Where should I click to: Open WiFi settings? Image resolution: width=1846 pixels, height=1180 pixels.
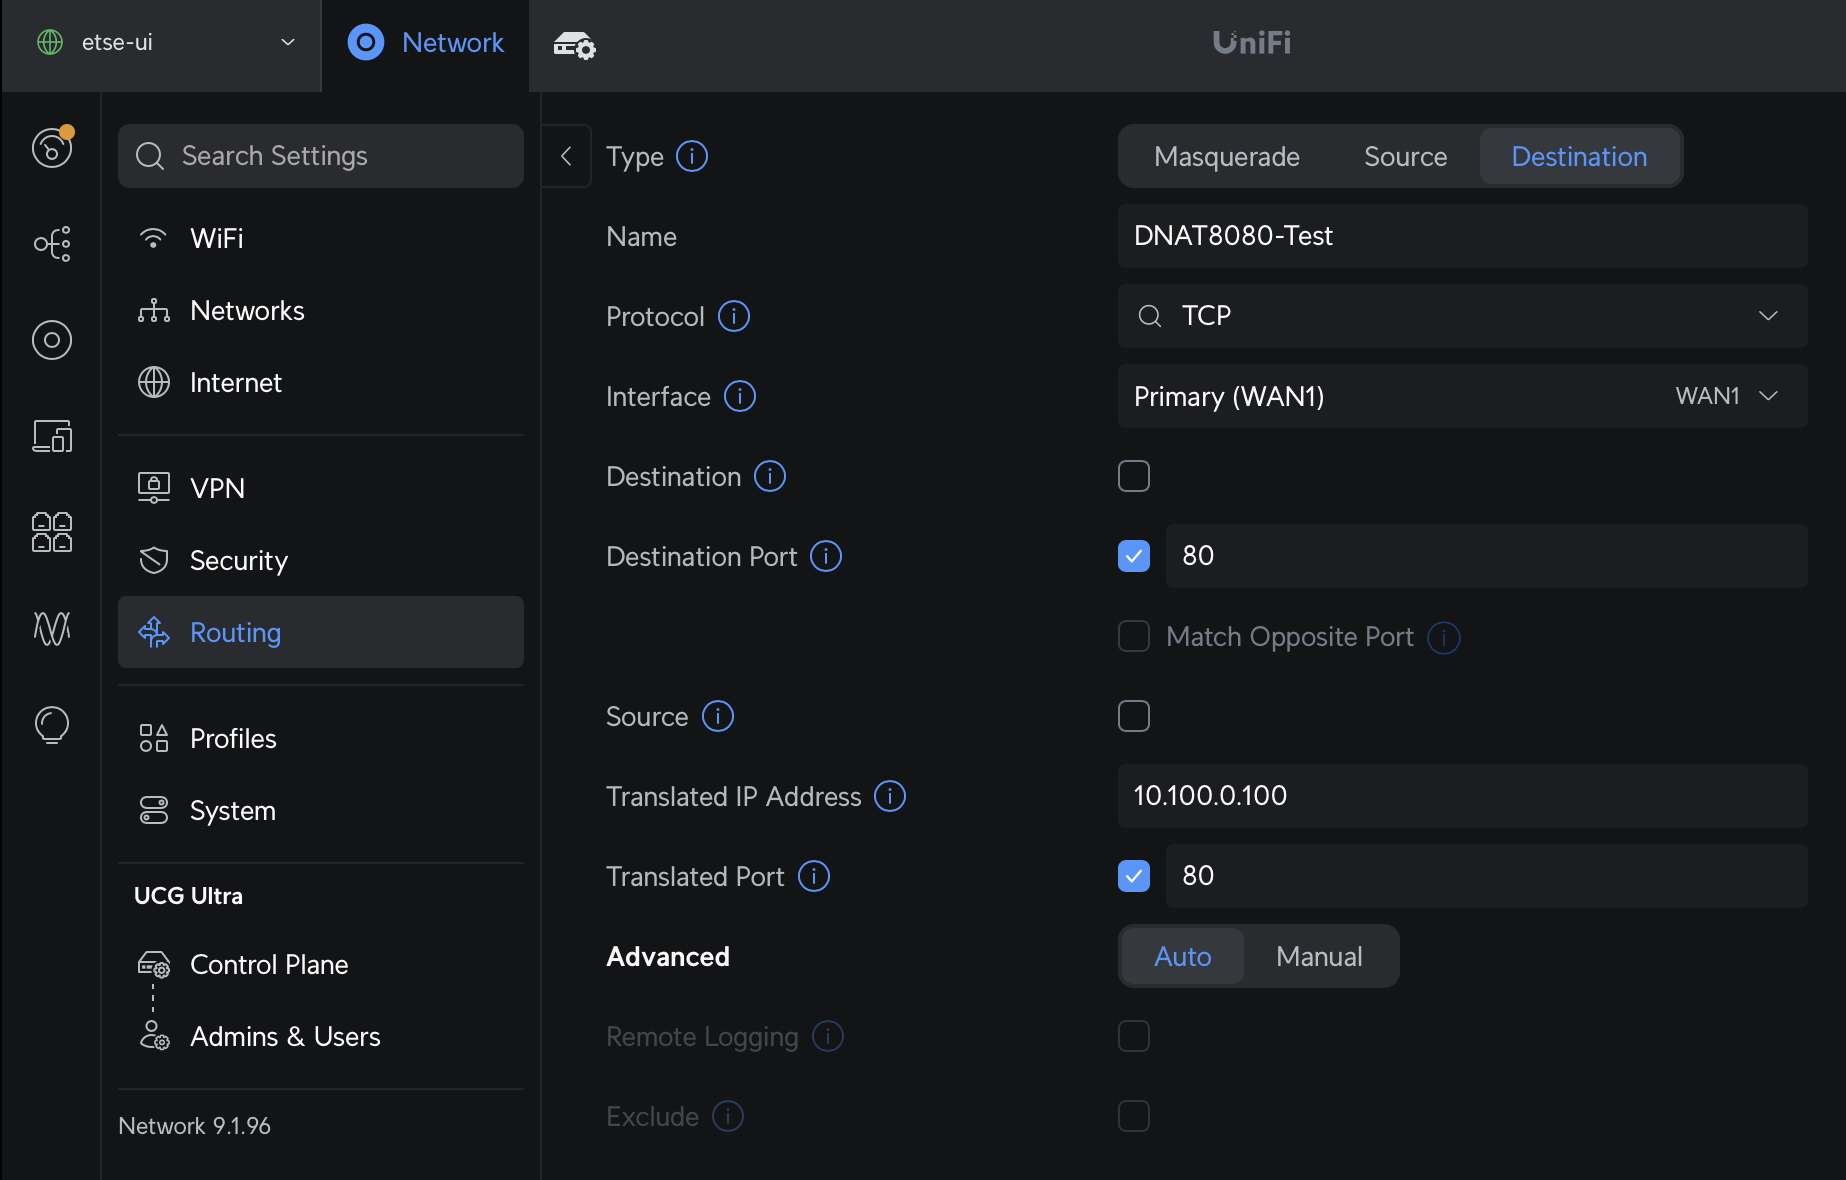321,238
